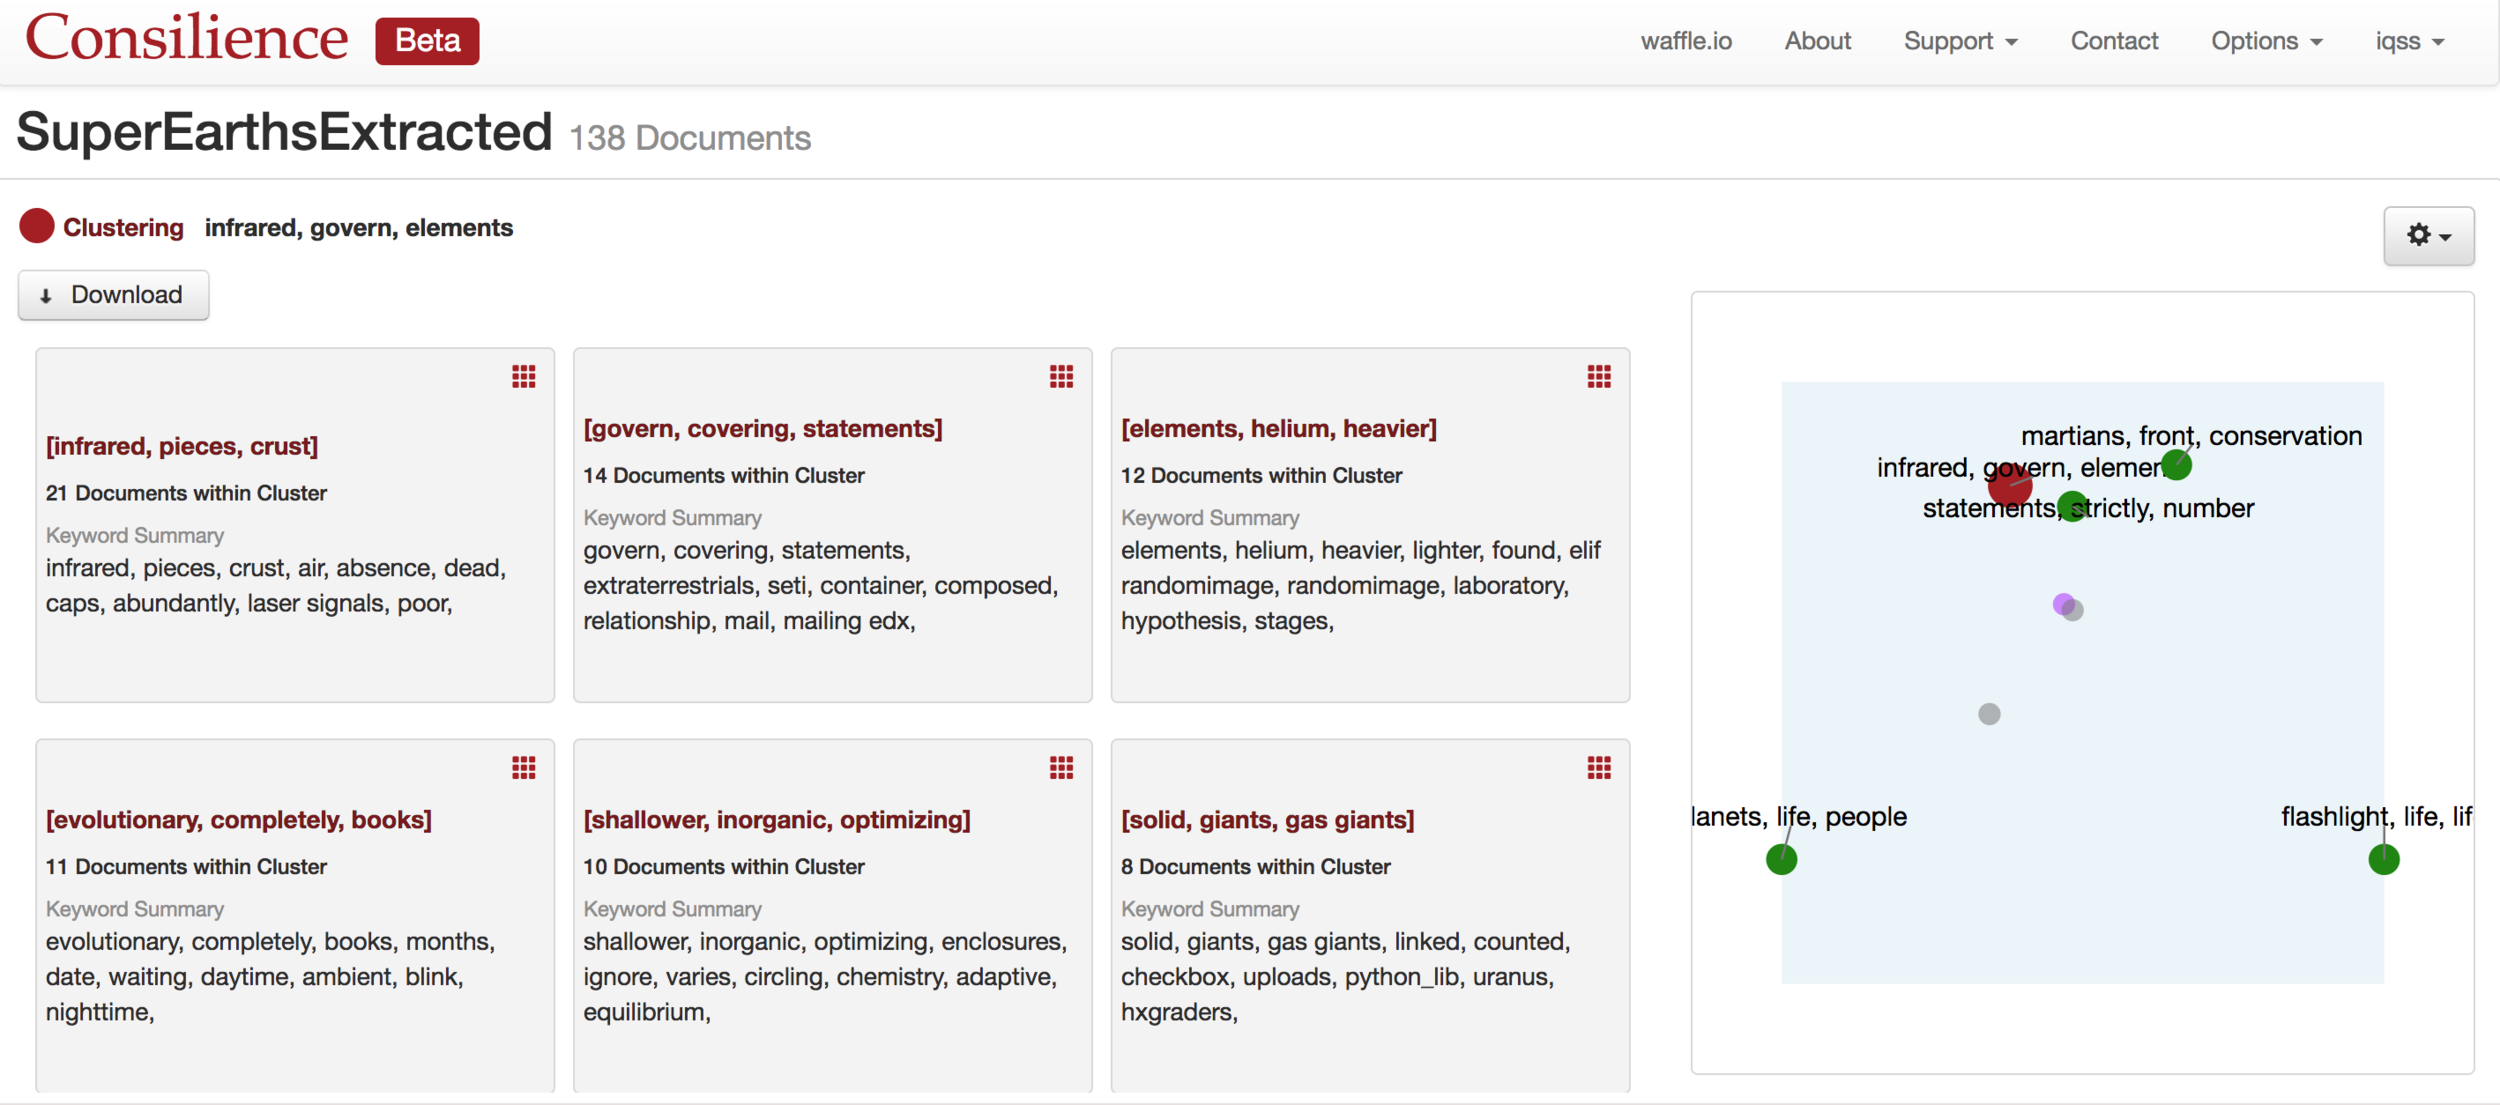The image size is (2500, 1105).
Task: Expand the Support menu
Action: click(1959, 41)
